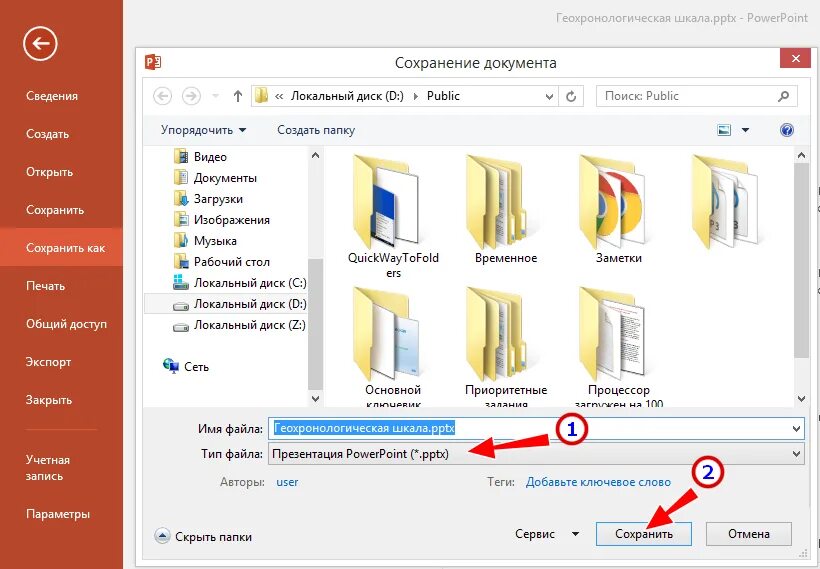Screen dimensions: 820x569
Task: Close the save dialog with X
Action: pos(796,59)
